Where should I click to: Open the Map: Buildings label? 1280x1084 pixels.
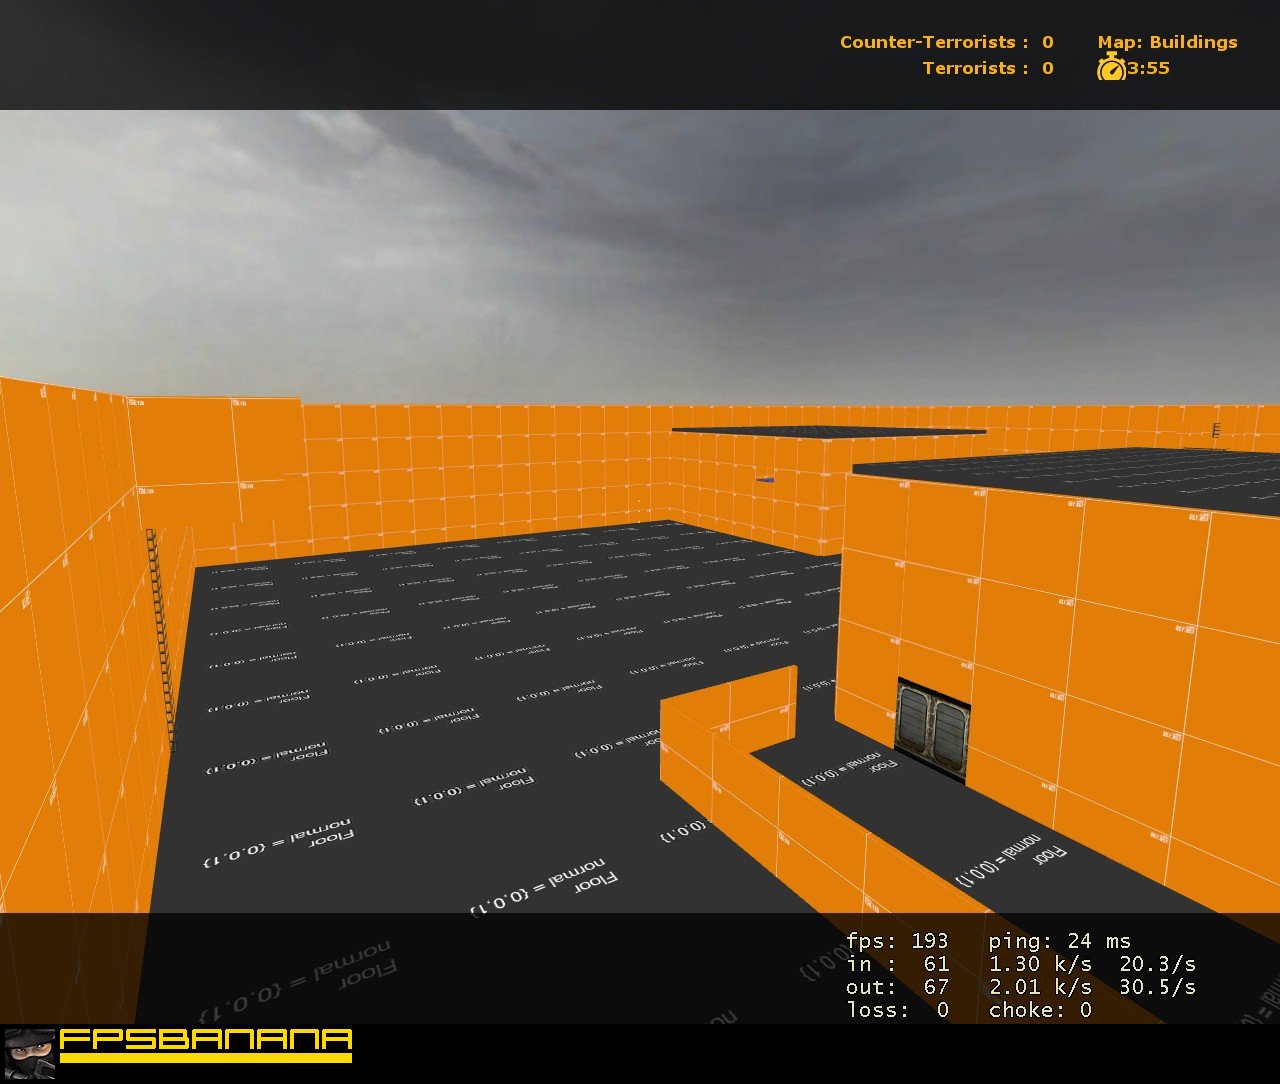[x=1167, y=42]
